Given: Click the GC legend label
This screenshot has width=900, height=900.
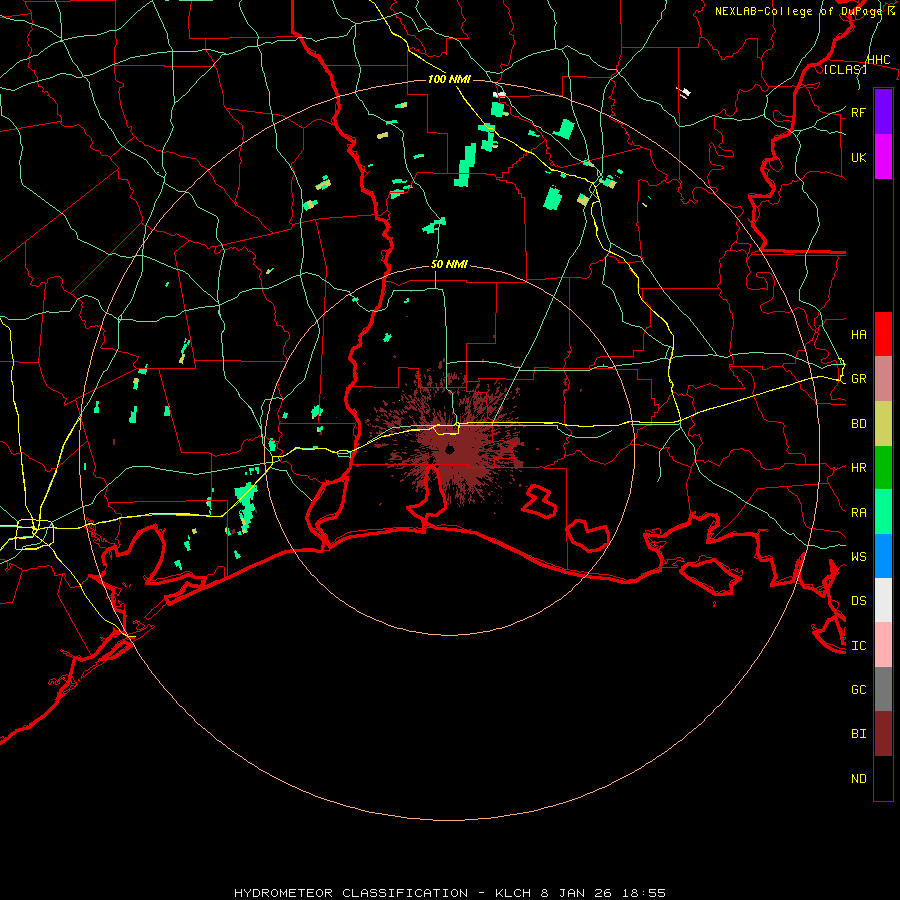Looking at the screenshot, I should click(x=858, y=689).
